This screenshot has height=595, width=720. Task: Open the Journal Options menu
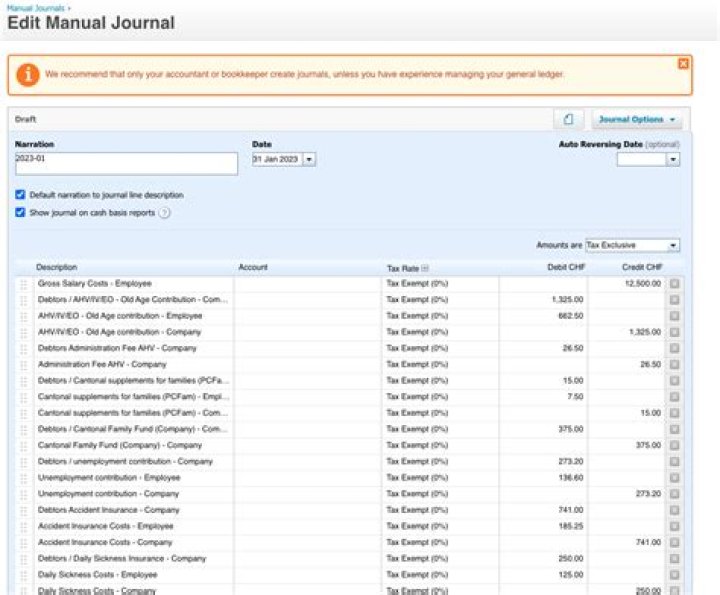[x=637, y=120]
